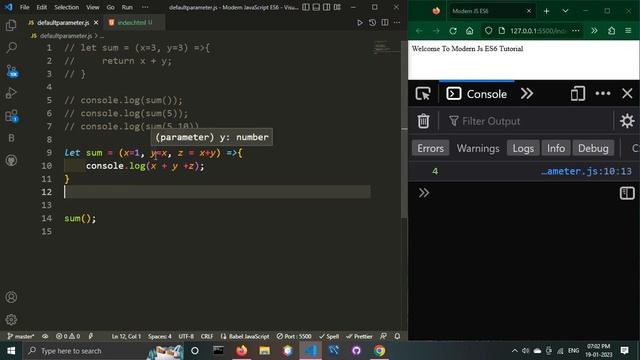Open the VS Code menu overflow ellipsis
This screenshot has height=360, width=640.
pyautogui.click(x=145, y=7)
